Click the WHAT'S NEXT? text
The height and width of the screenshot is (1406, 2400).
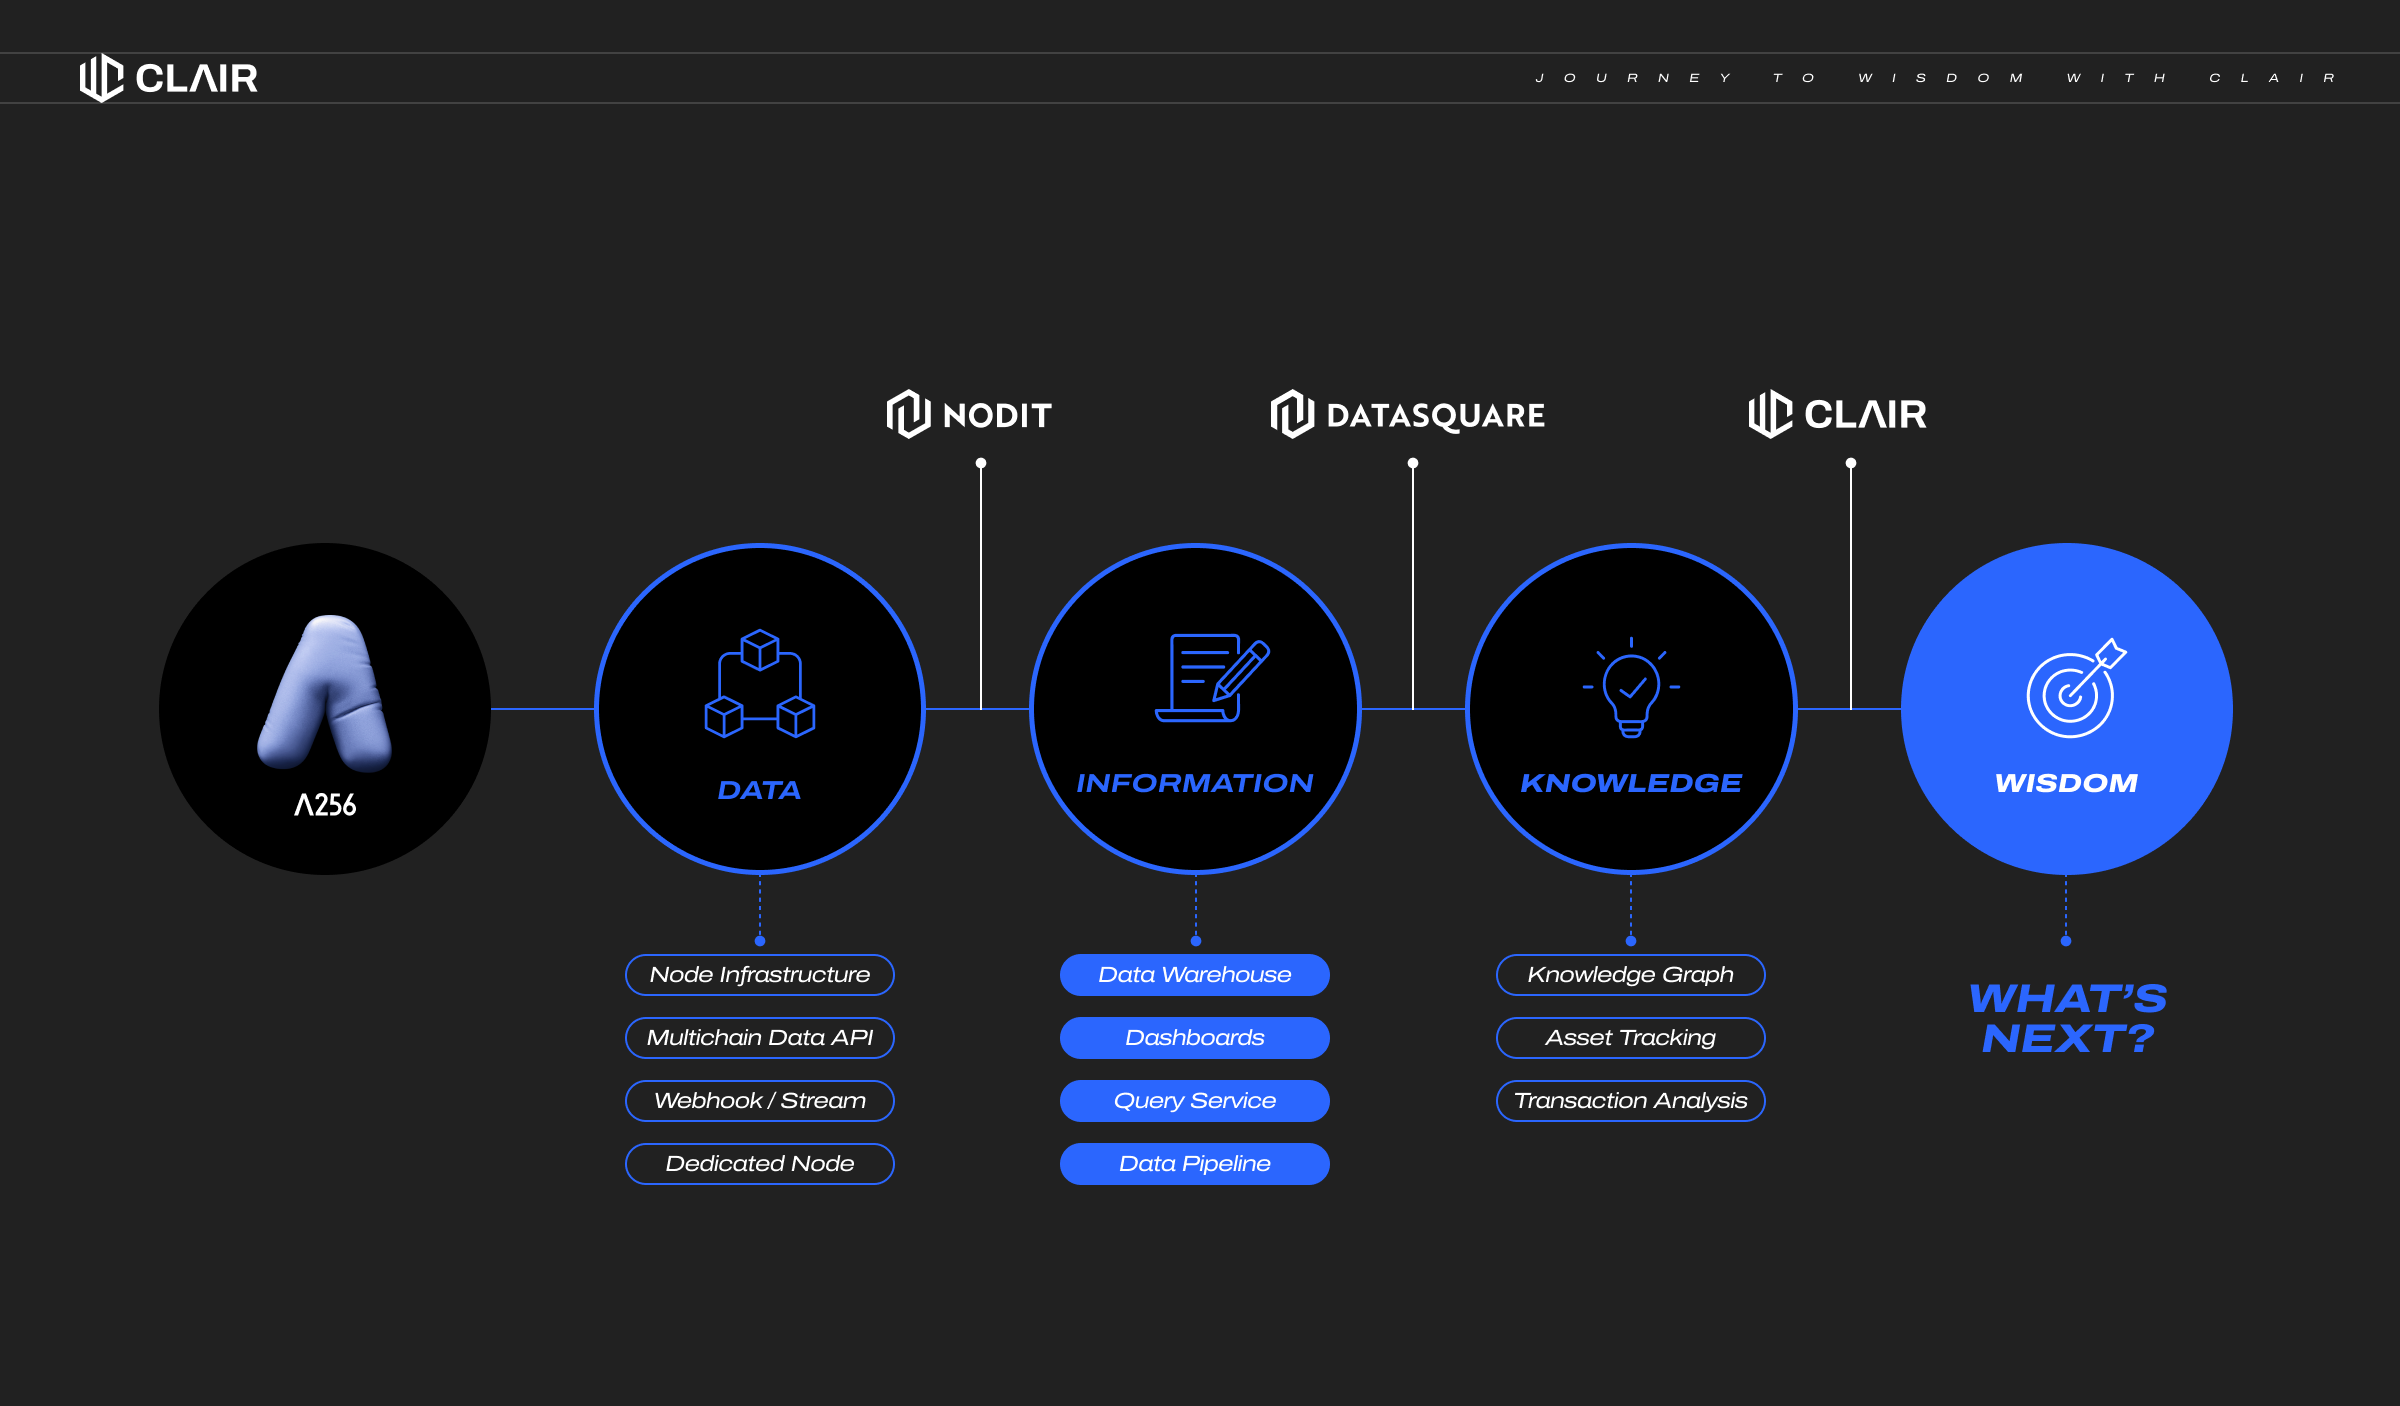[x=2067, y=1019]
